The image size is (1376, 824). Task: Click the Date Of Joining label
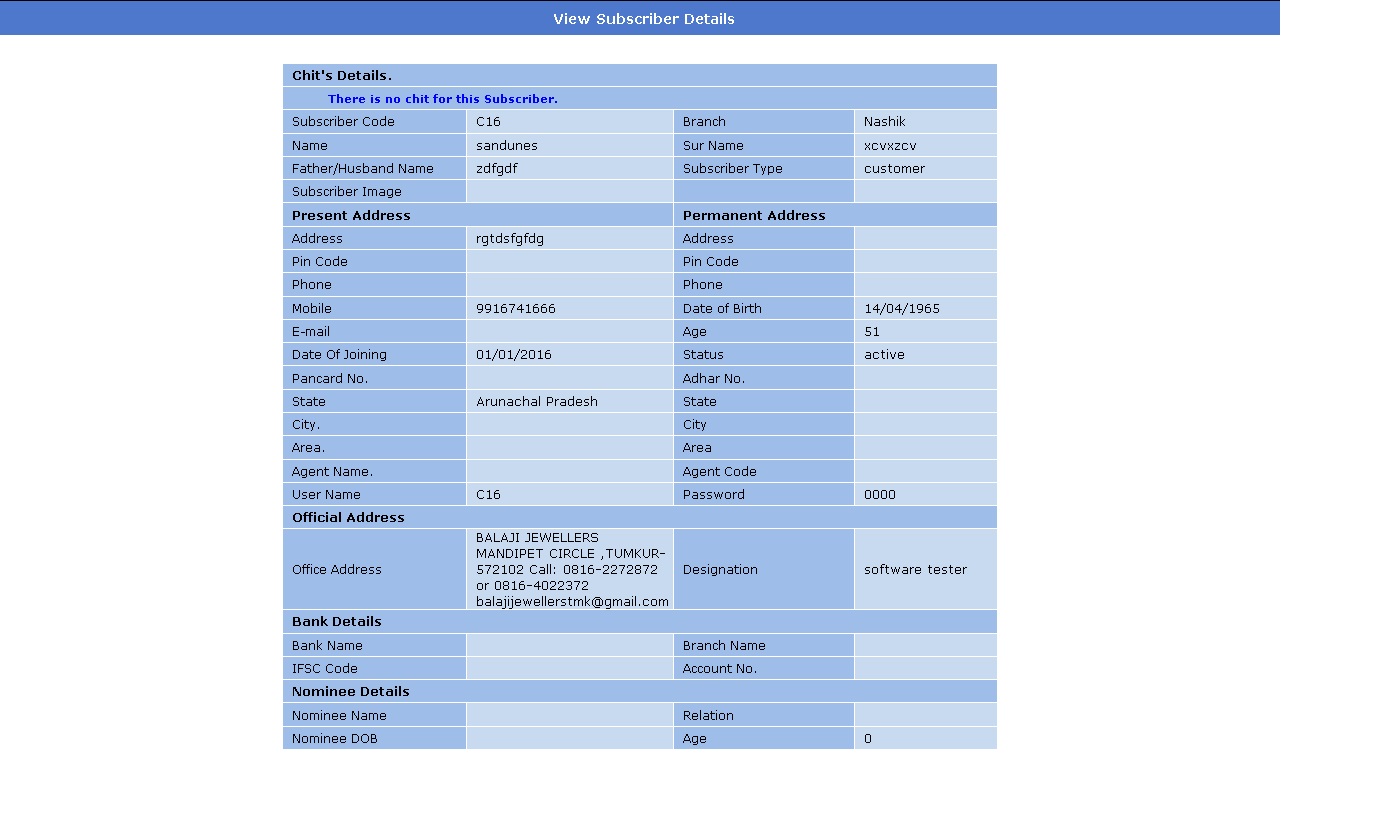click(339, 355)
